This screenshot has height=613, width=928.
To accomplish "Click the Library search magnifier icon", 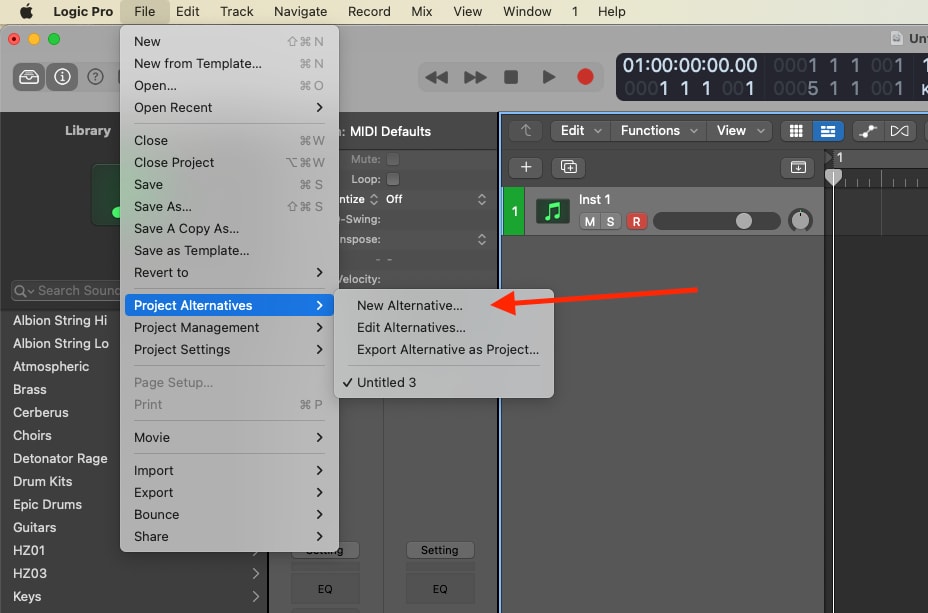I will point(20,291).
